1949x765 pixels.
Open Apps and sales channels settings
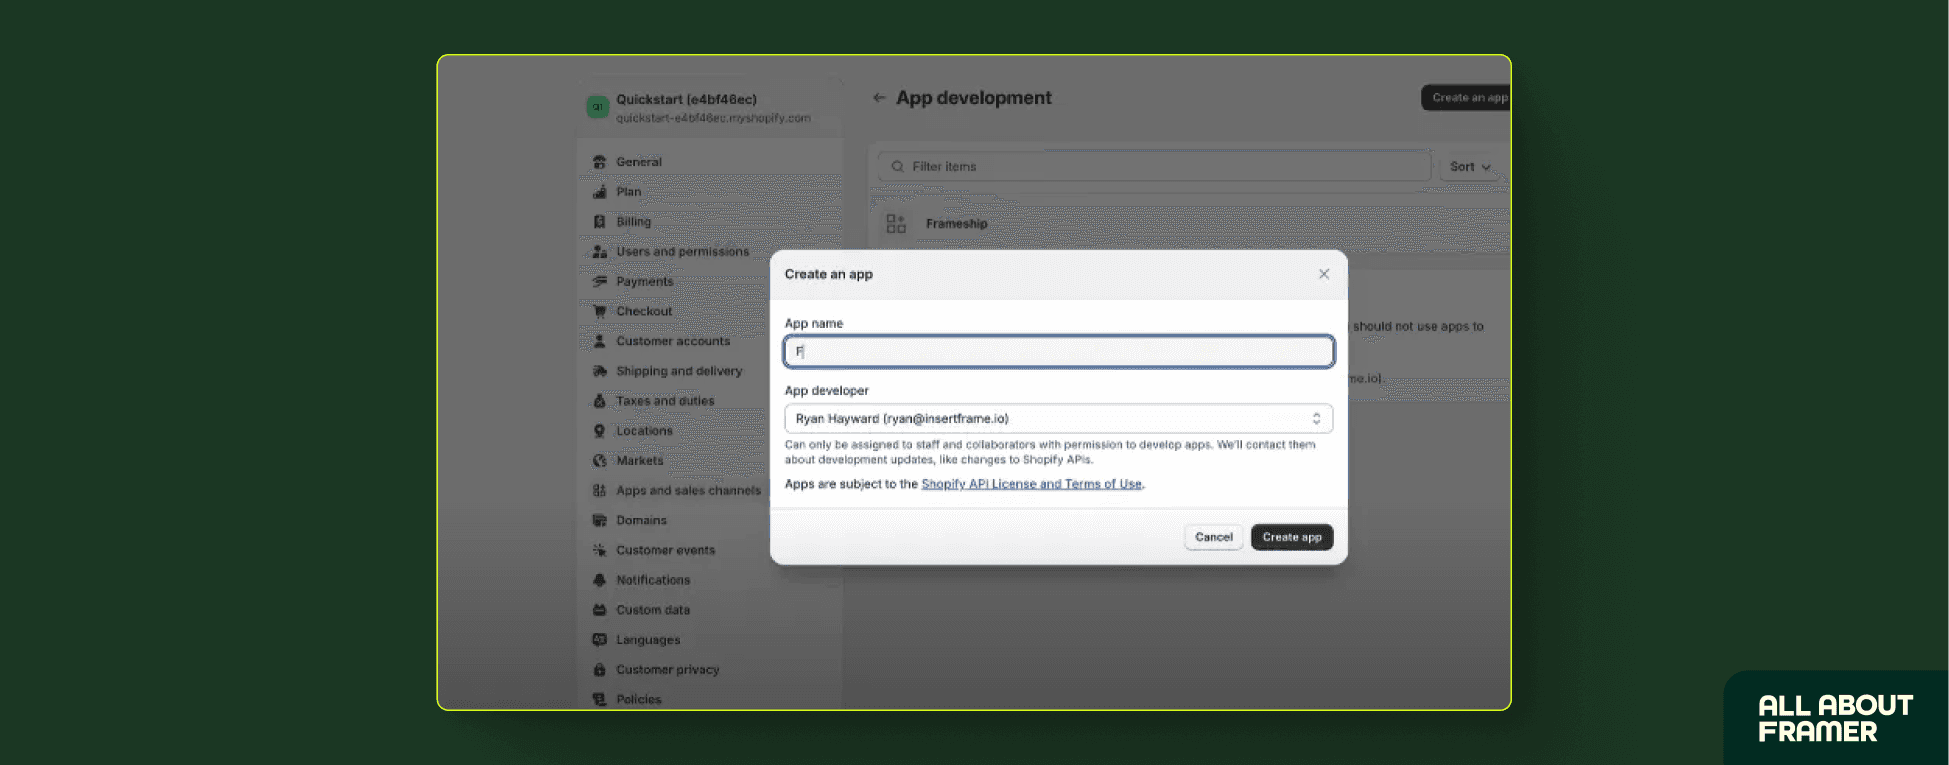(689, 491)
